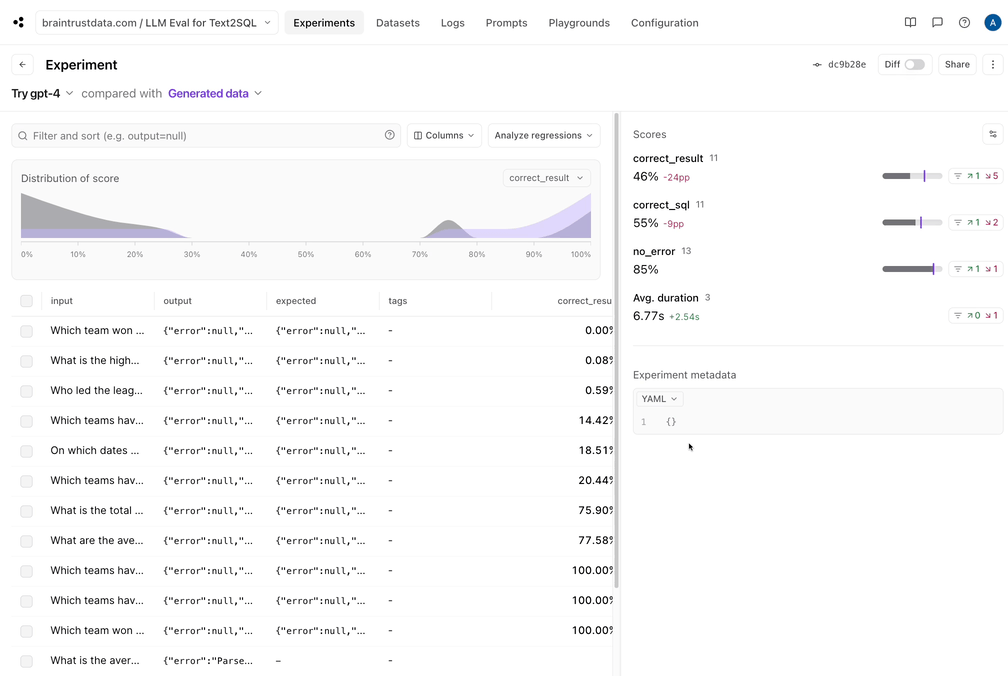Click the Braintrust logo icon
This screenshot has height=676, width=1008.
tap(18, 22)
